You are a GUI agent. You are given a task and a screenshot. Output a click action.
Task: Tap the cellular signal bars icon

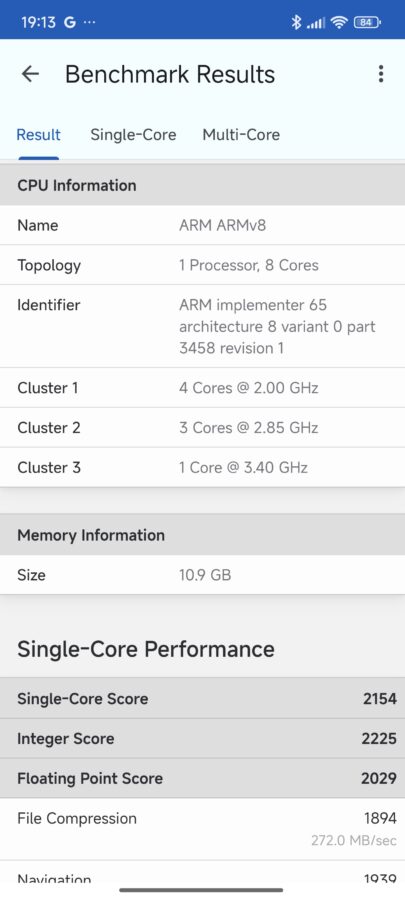(x=316, y=23)
